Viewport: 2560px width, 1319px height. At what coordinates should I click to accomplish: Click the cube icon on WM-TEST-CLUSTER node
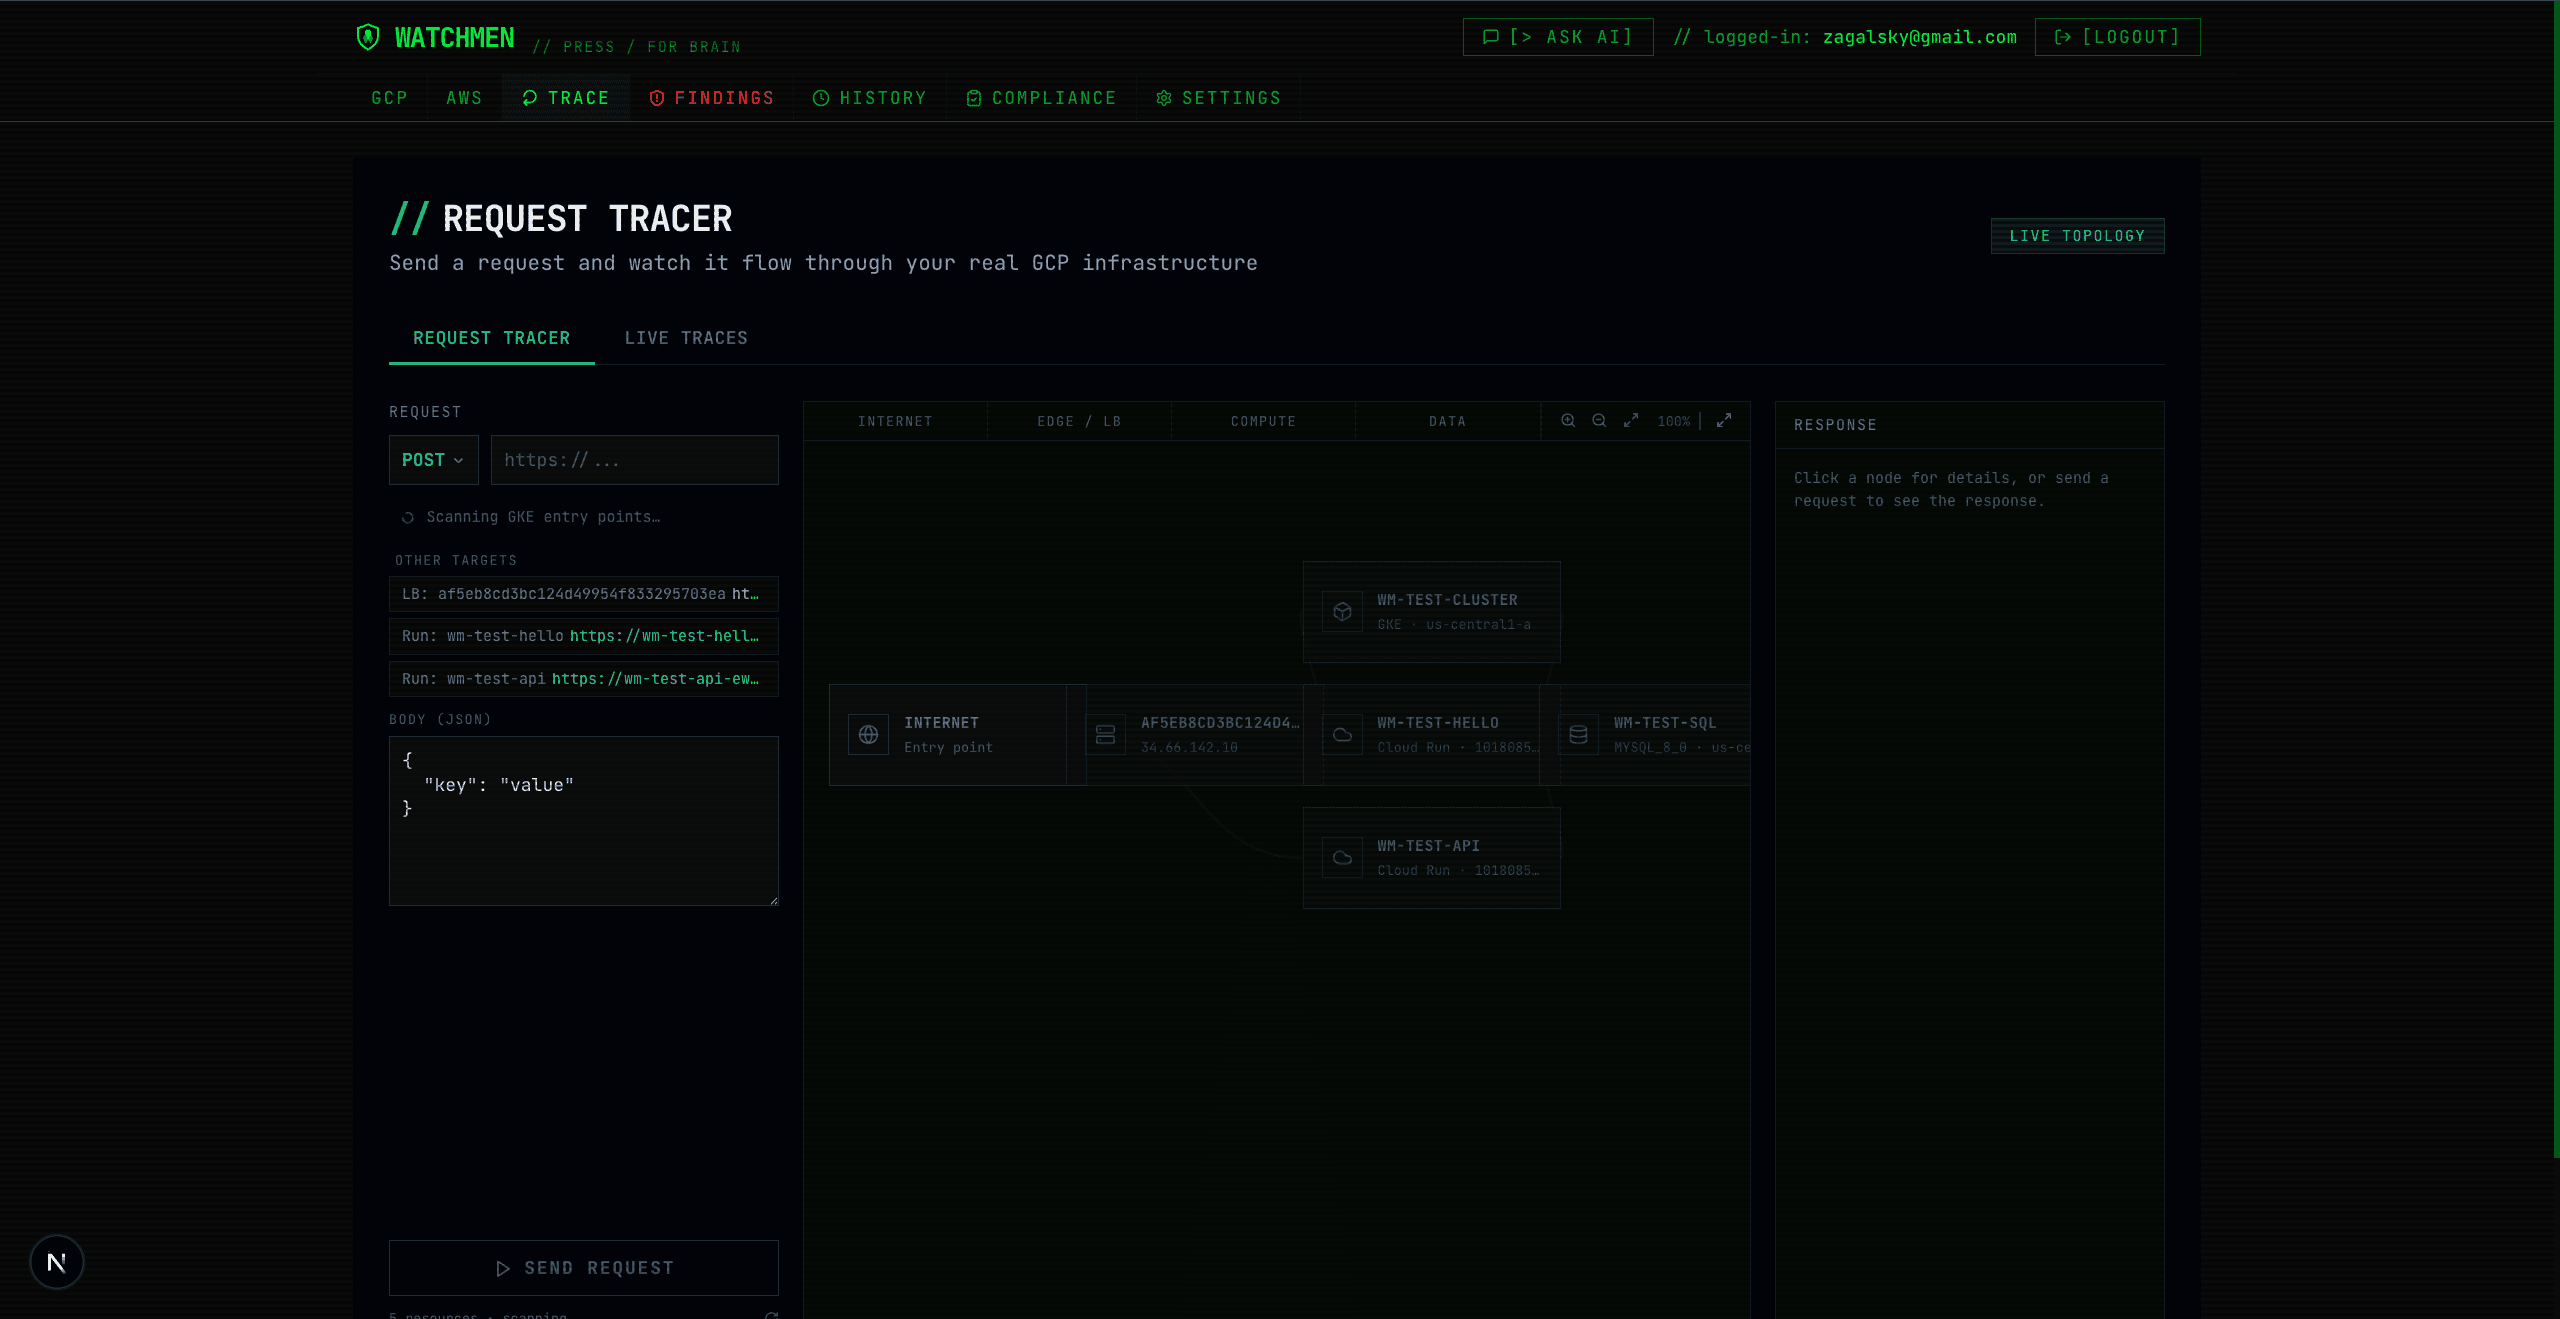1342,612
